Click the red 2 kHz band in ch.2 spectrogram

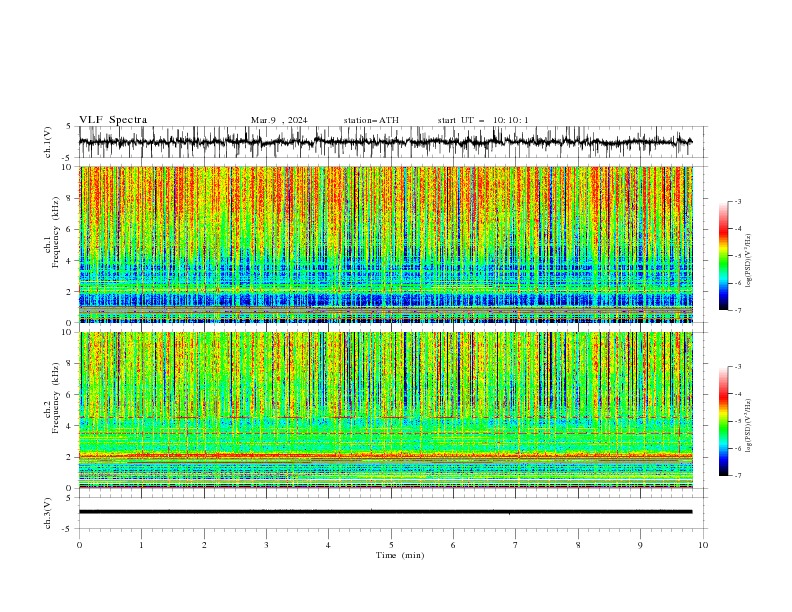[x=386, y=456]
